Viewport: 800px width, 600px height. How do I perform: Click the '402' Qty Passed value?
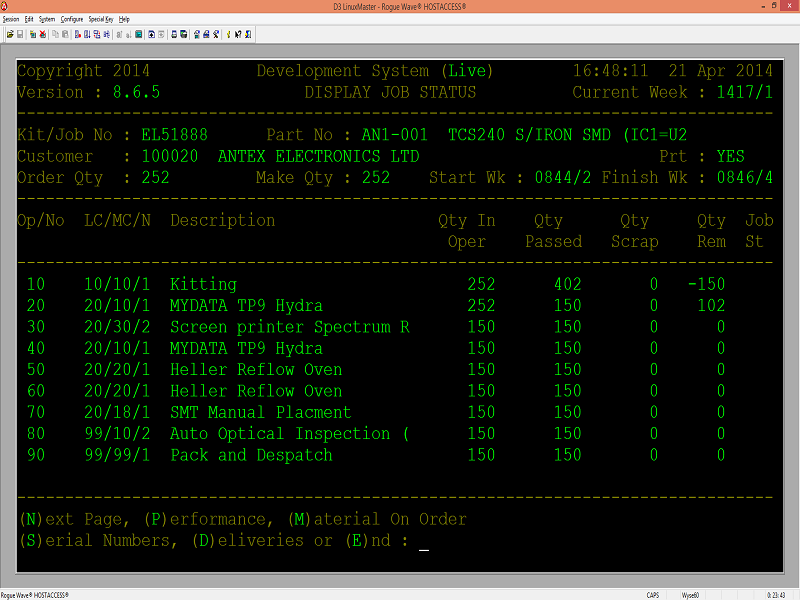coord(567,284)
